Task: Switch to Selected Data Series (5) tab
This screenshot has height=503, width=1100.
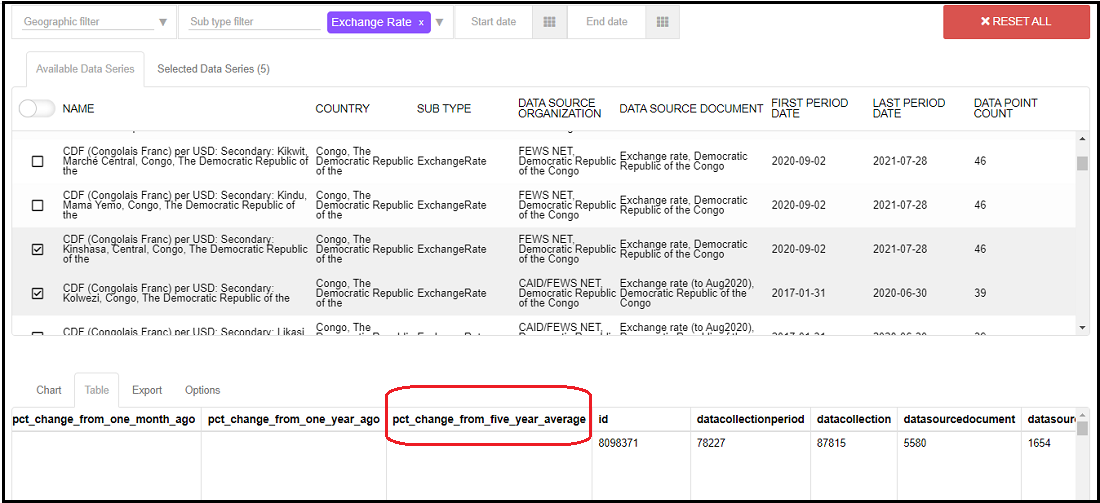Action: [x=213, y=69]
